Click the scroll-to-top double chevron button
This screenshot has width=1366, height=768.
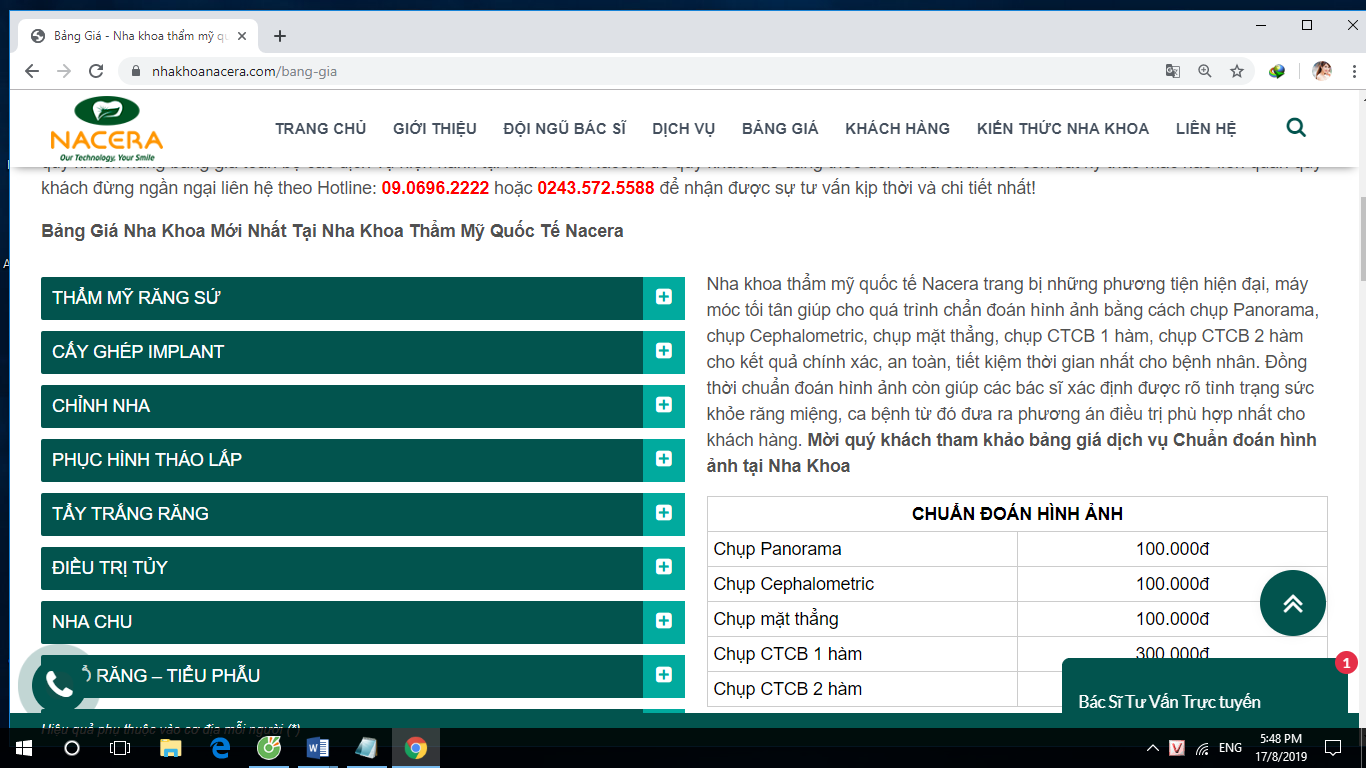[1292, 603]
